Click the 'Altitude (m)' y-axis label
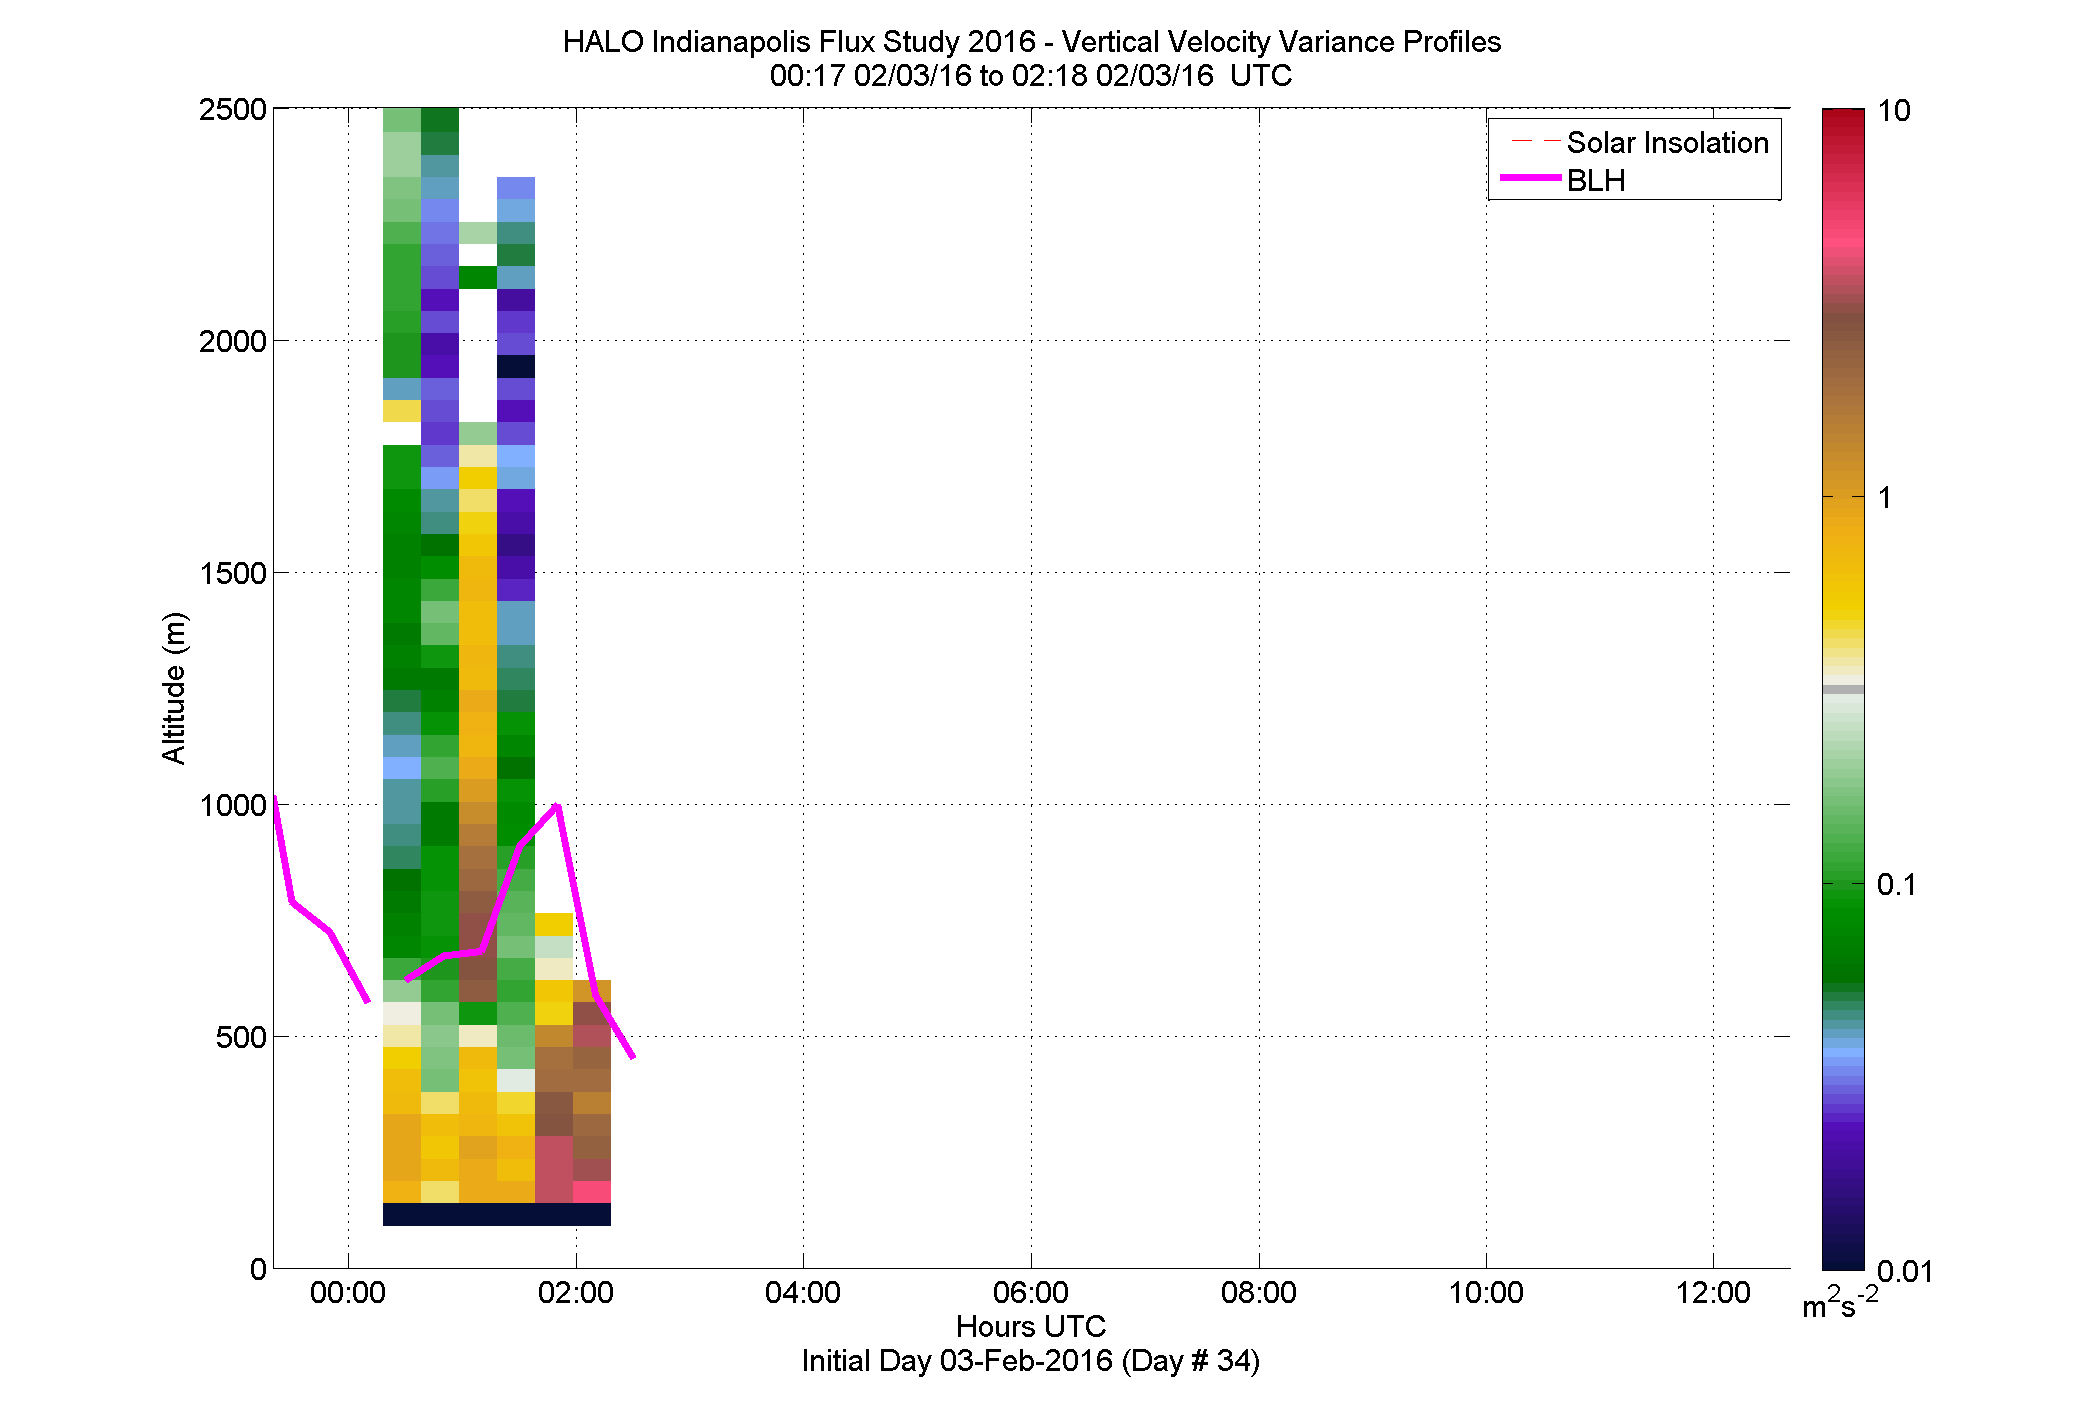The height and width of the screenshot is (1425, 2098). pyautogui.click(x=174, y=688)
